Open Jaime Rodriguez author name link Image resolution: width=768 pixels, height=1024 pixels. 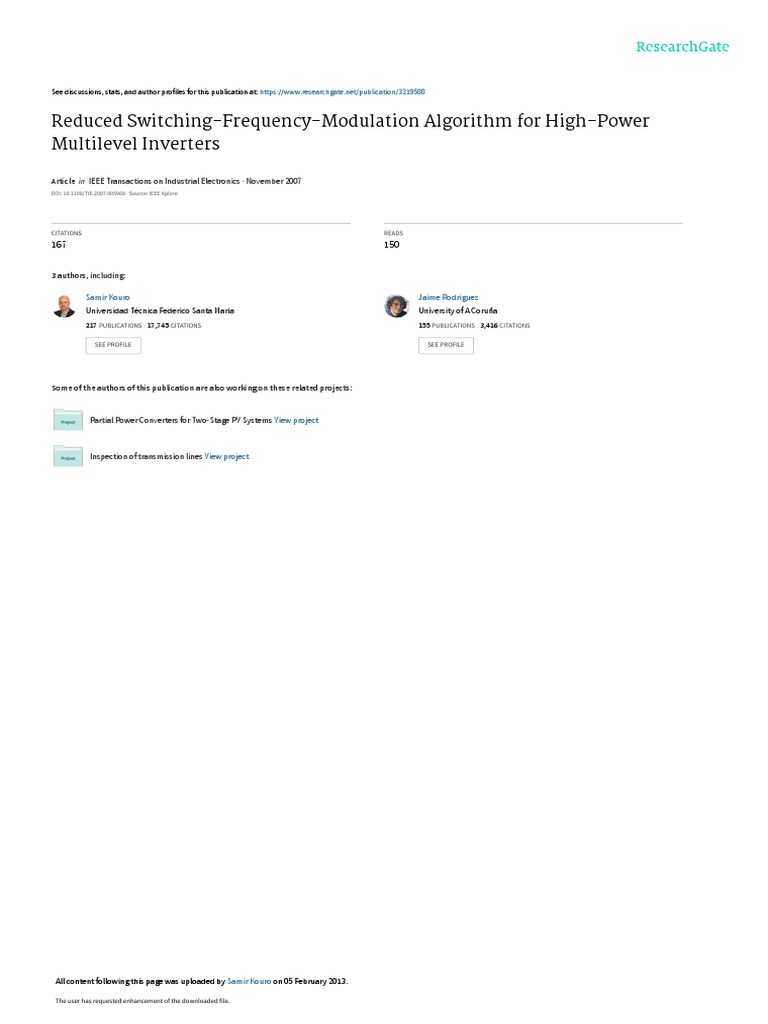tap(448, 297)
